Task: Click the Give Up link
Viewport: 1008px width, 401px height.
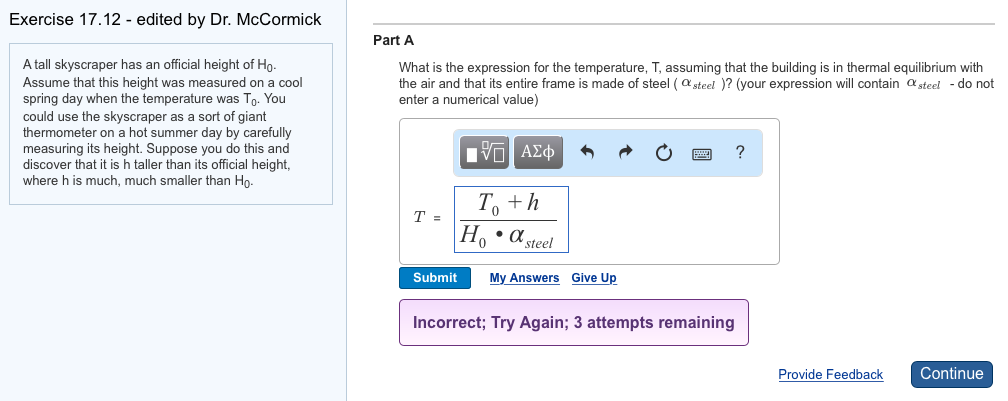Action: click(594, 278)
